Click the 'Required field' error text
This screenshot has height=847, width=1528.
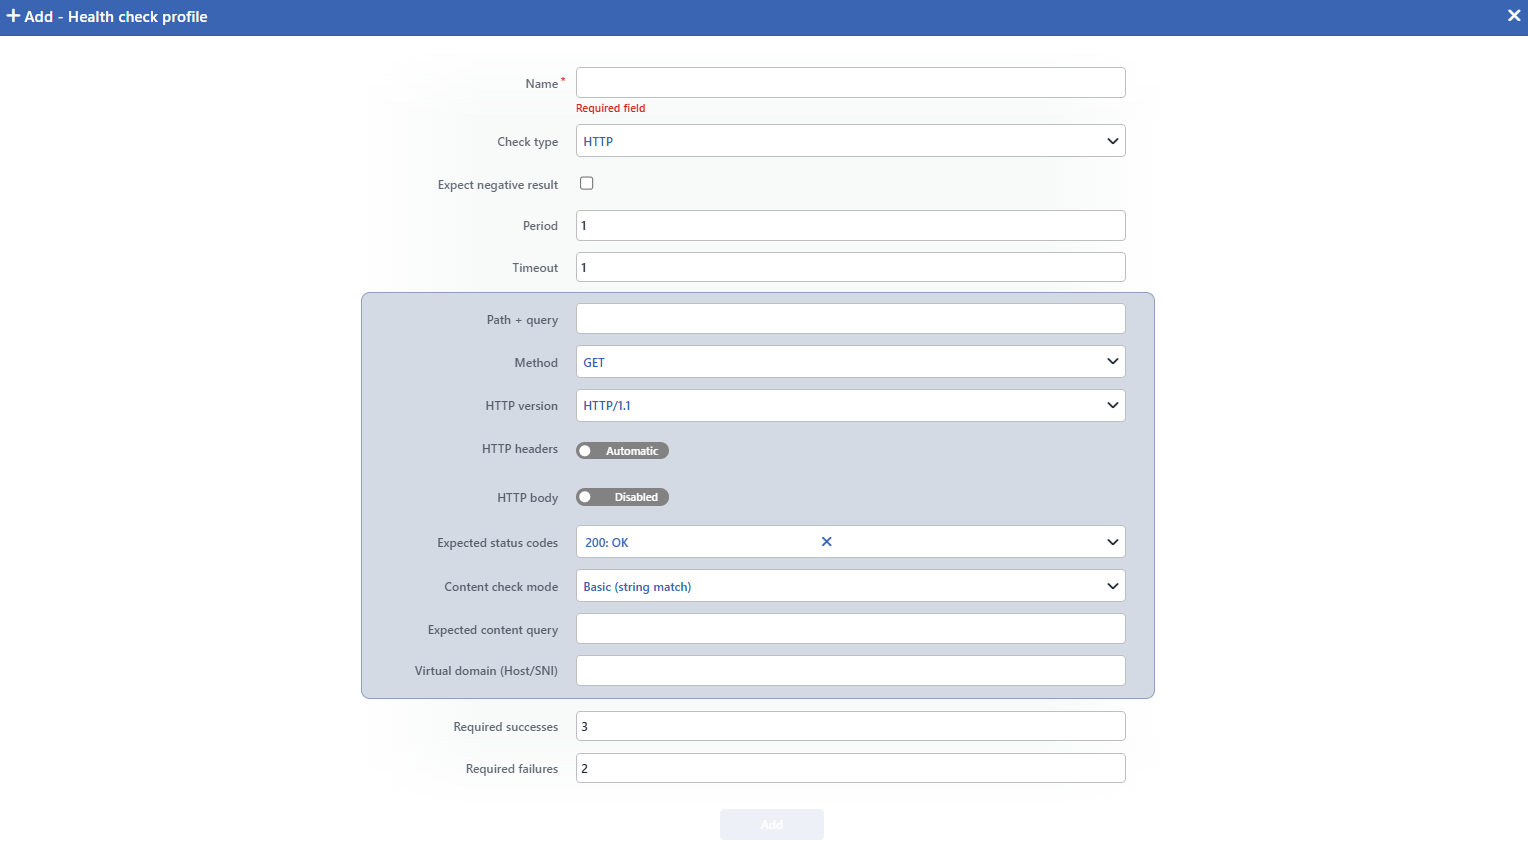(611, 108)
